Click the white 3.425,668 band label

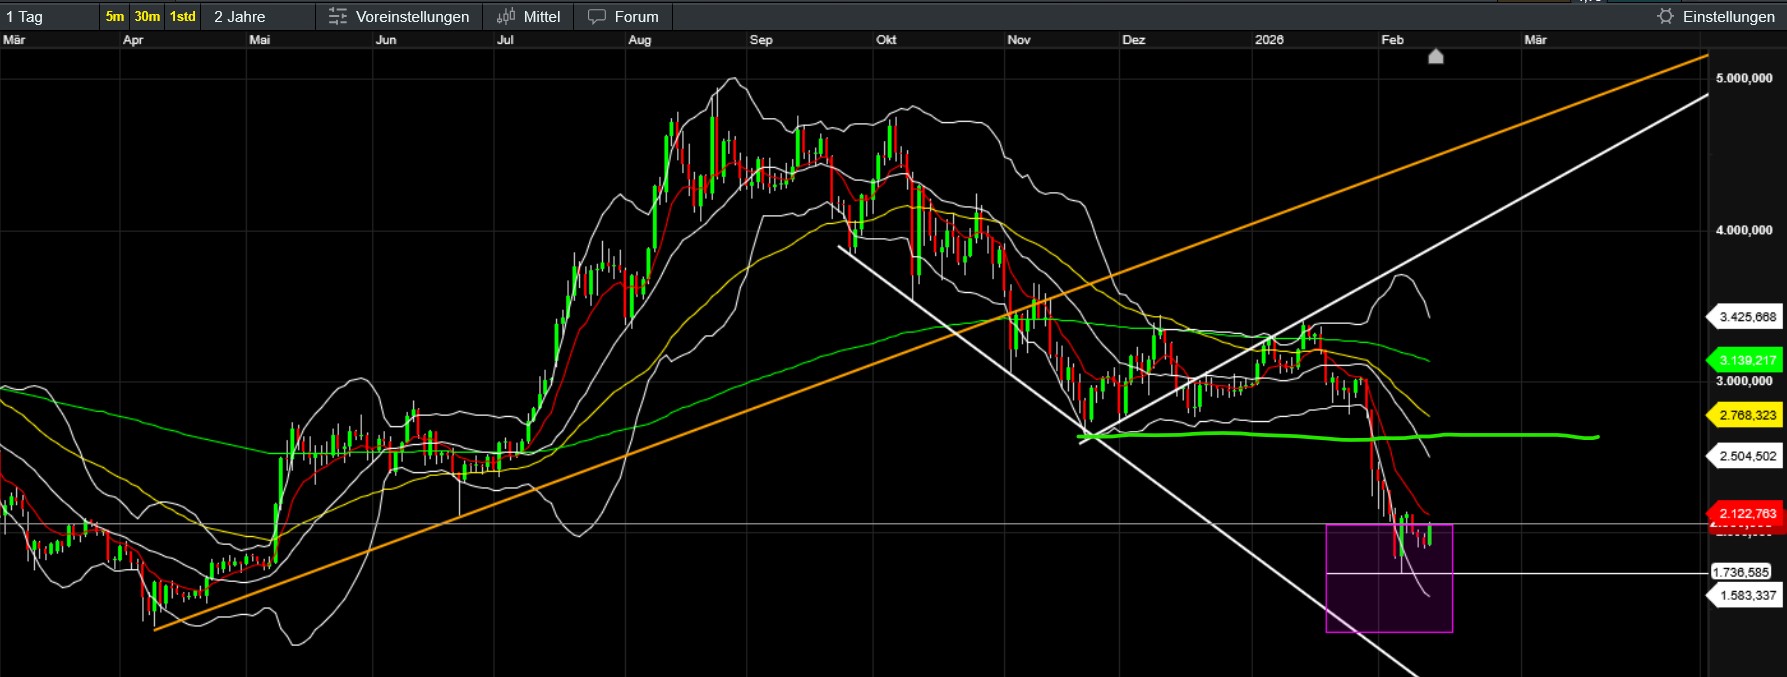point(1747,317)
